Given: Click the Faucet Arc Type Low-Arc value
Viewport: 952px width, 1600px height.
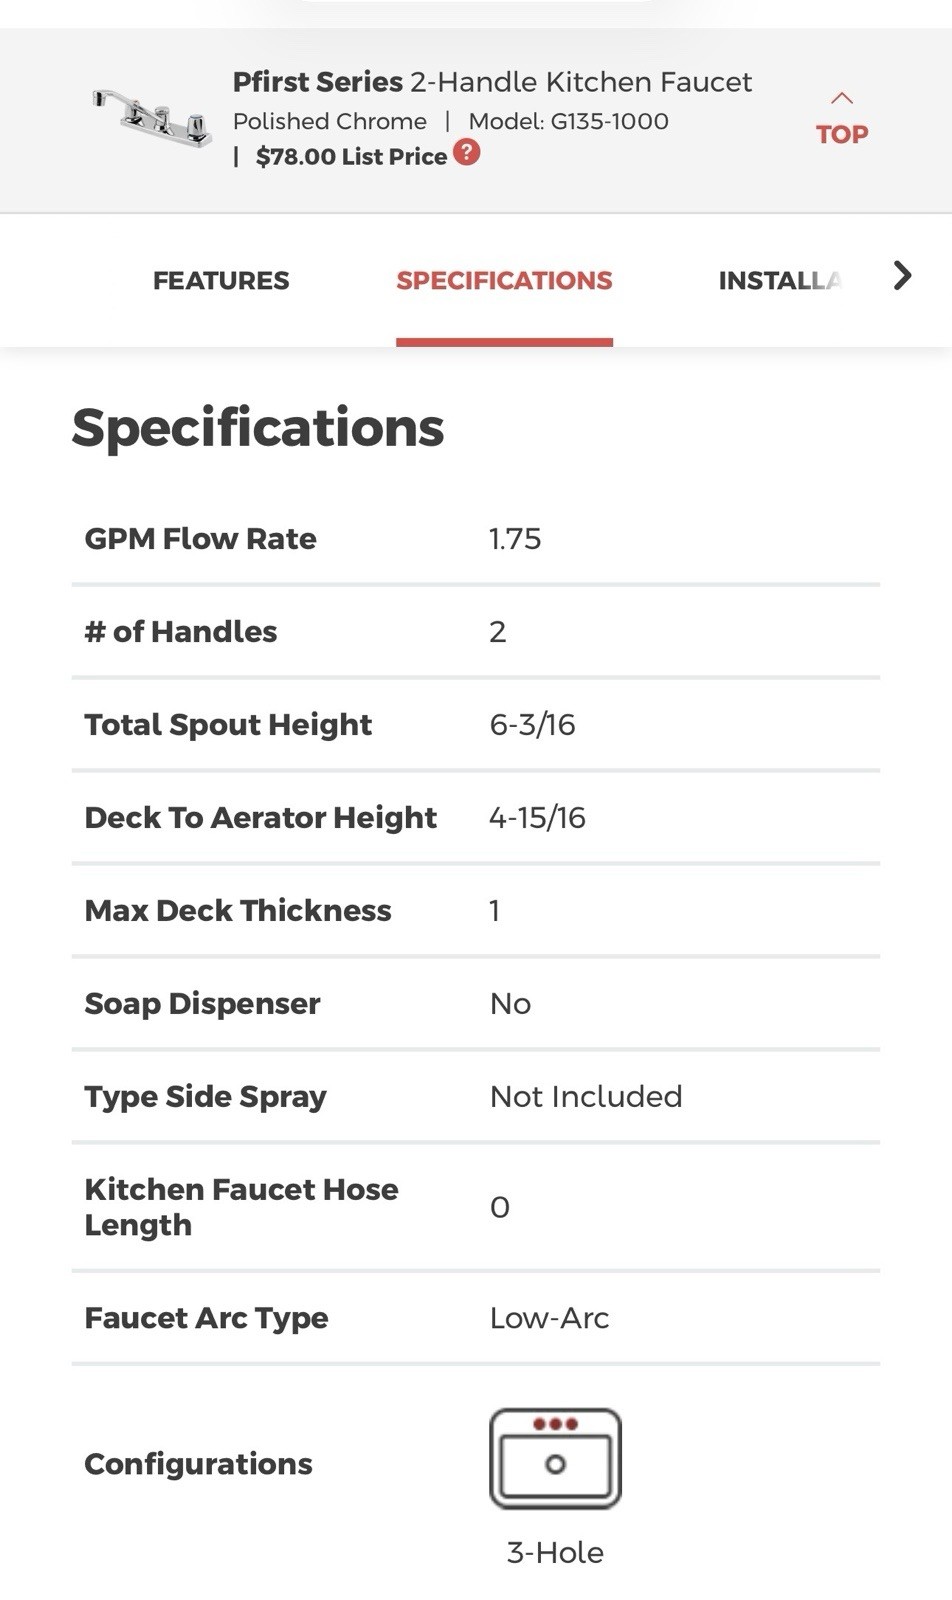Looking at the screenshot, I should [x=549, y=1319].
